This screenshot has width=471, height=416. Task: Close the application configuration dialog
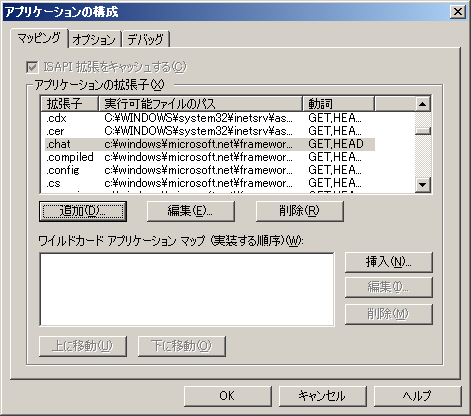point(458,12)
